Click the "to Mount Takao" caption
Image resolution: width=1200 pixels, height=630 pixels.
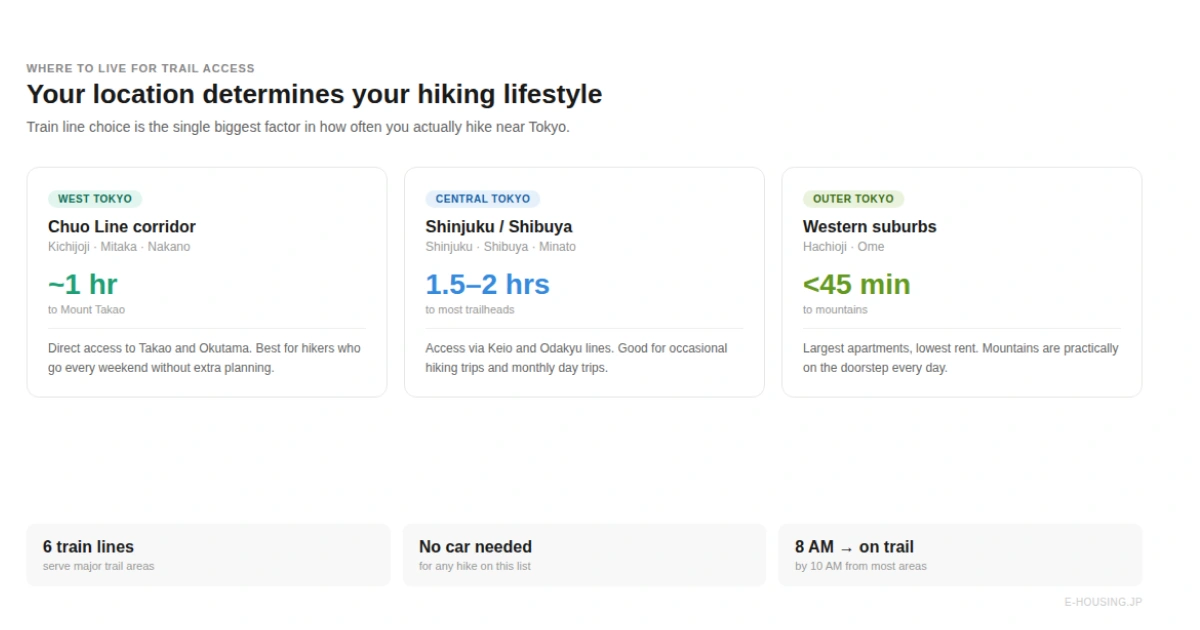pos(87,310)
